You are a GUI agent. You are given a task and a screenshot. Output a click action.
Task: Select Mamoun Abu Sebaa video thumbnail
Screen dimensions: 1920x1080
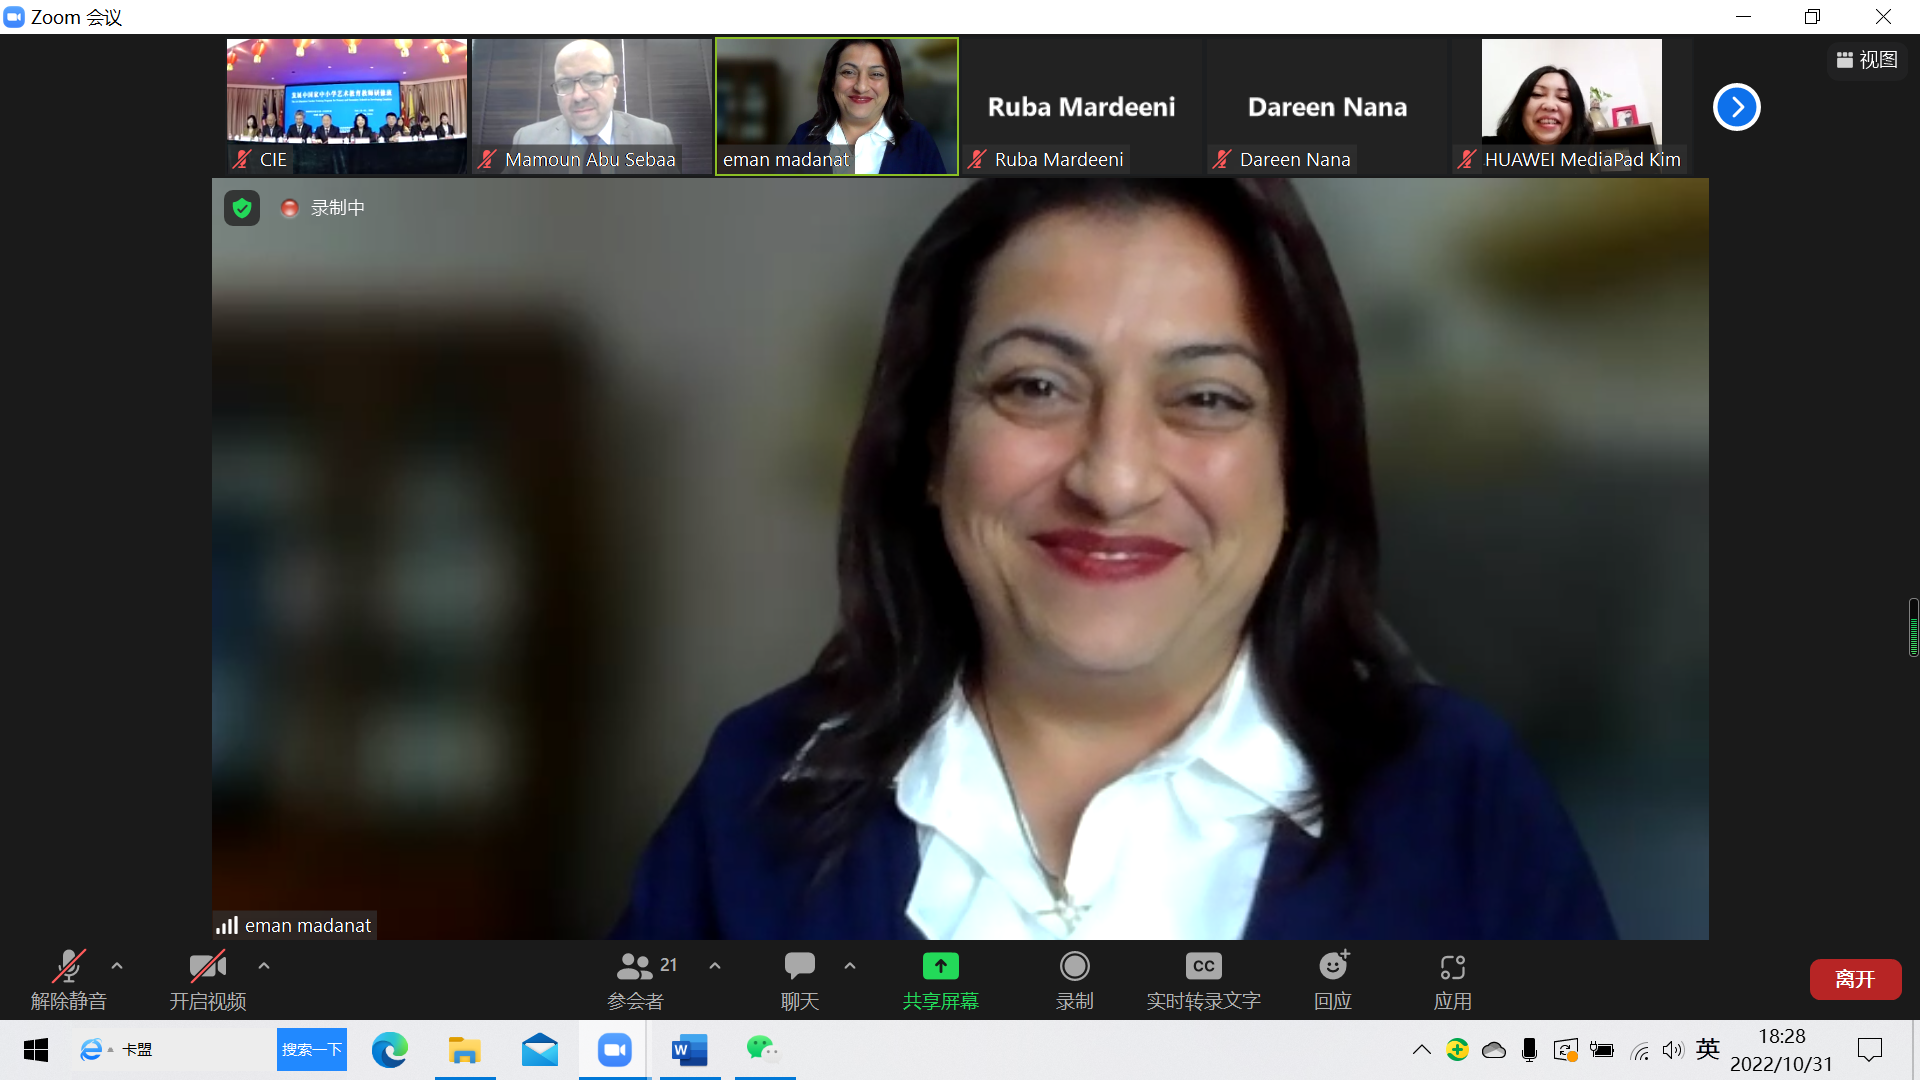[x=591, y=106]
